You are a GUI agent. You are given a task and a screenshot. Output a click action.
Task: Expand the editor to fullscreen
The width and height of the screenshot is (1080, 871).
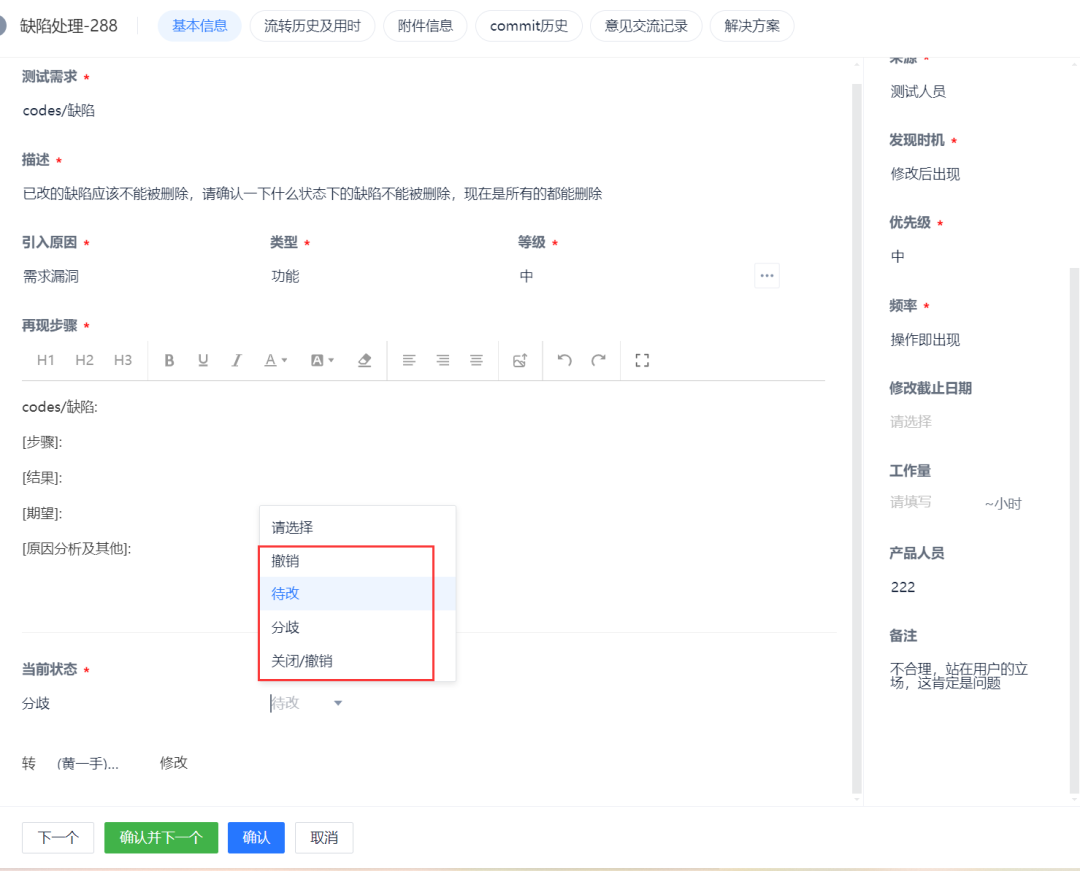click(642, 360)
